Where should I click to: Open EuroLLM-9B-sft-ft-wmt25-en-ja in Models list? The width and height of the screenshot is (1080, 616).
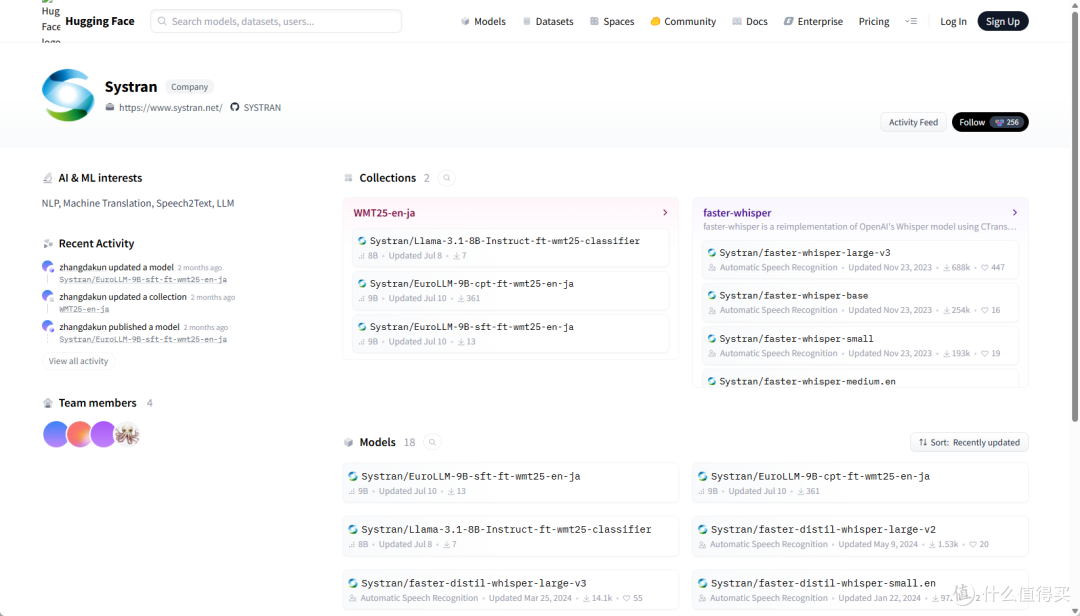[x=510, y=483]
